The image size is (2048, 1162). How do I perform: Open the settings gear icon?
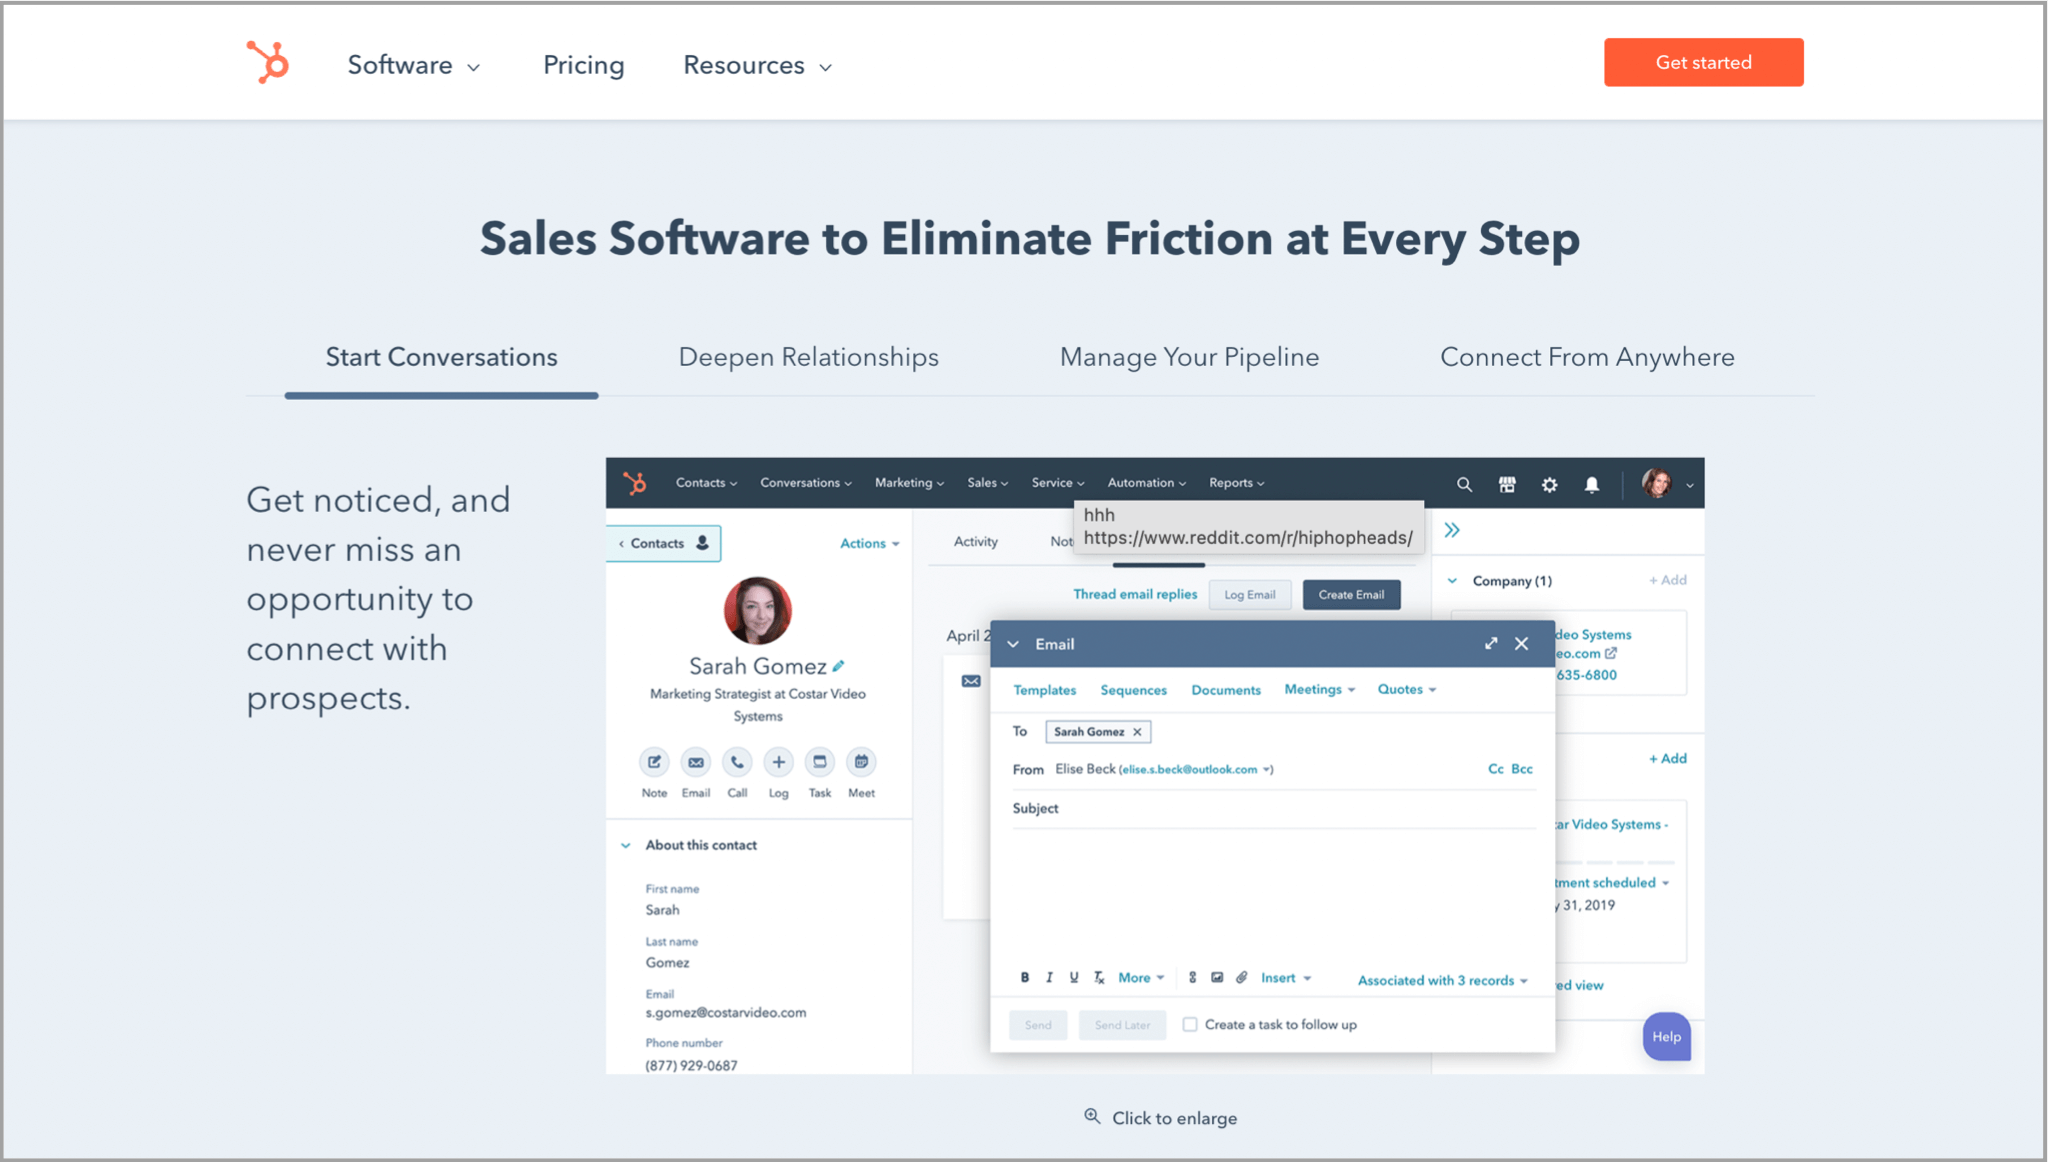1549,485
